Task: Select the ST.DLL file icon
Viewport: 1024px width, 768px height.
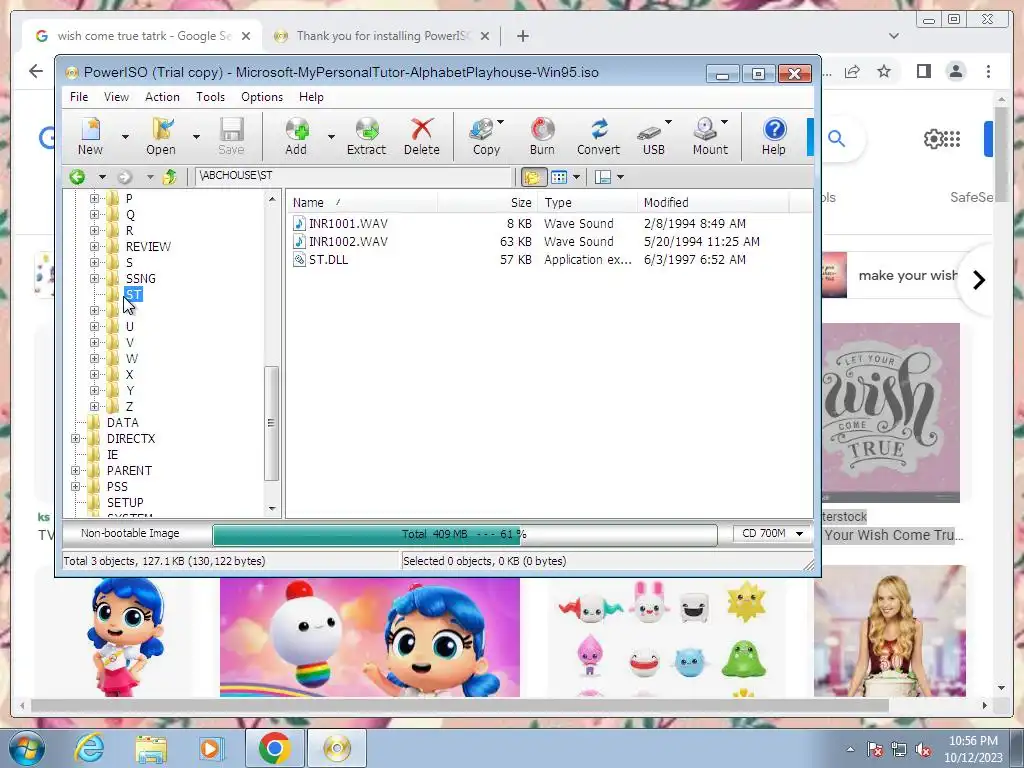Action: [299, 259]
